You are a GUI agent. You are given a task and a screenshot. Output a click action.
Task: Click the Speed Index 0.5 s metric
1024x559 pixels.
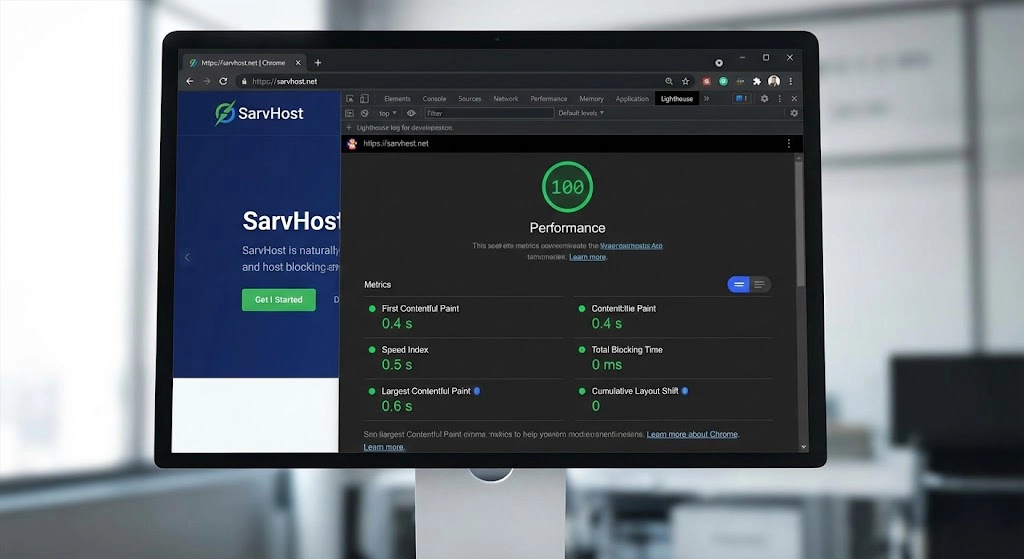(x=464, y=358)
